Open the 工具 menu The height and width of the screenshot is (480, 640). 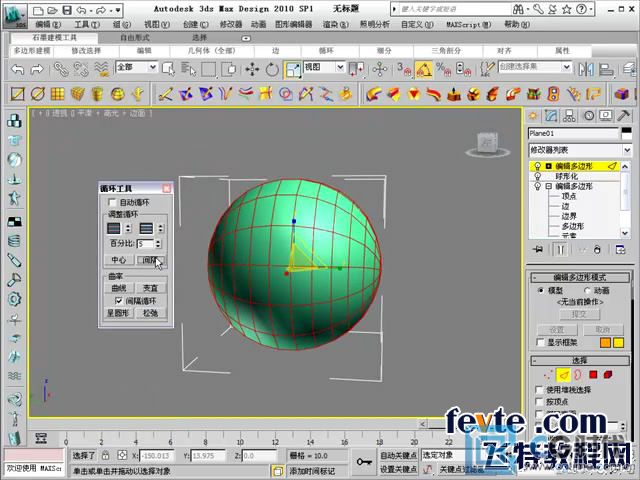87,24
